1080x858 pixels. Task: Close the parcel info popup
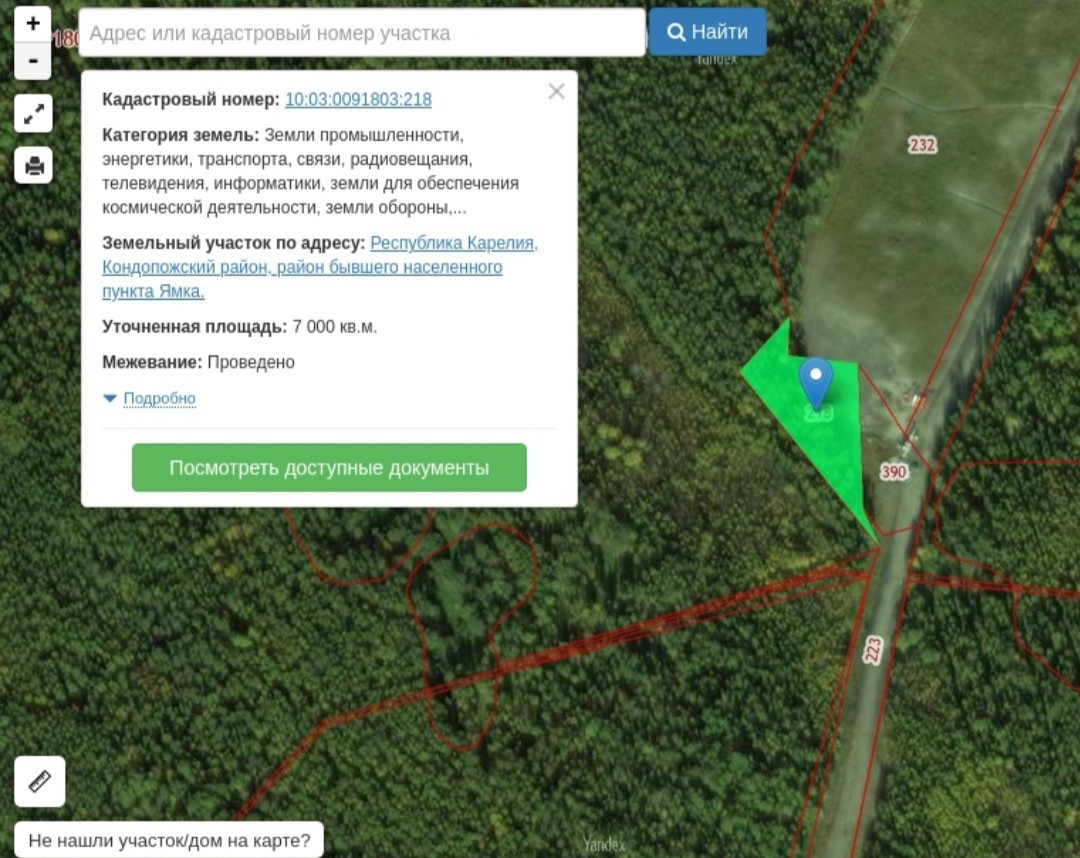pyautogui.click(x=557, y=91)
